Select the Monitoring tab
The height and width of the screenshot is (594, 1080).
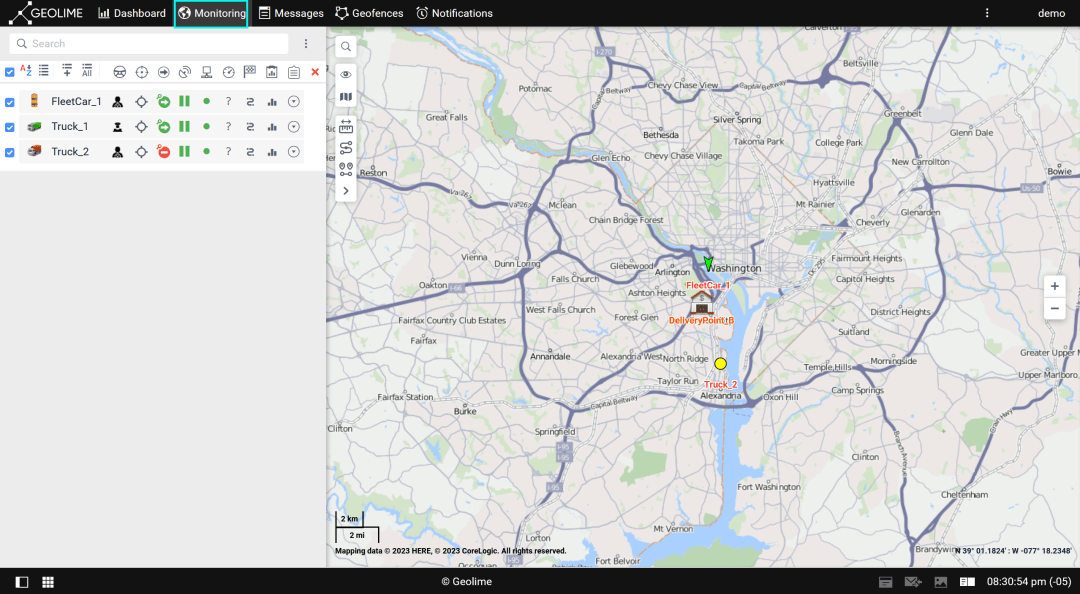tap(211, 13)
